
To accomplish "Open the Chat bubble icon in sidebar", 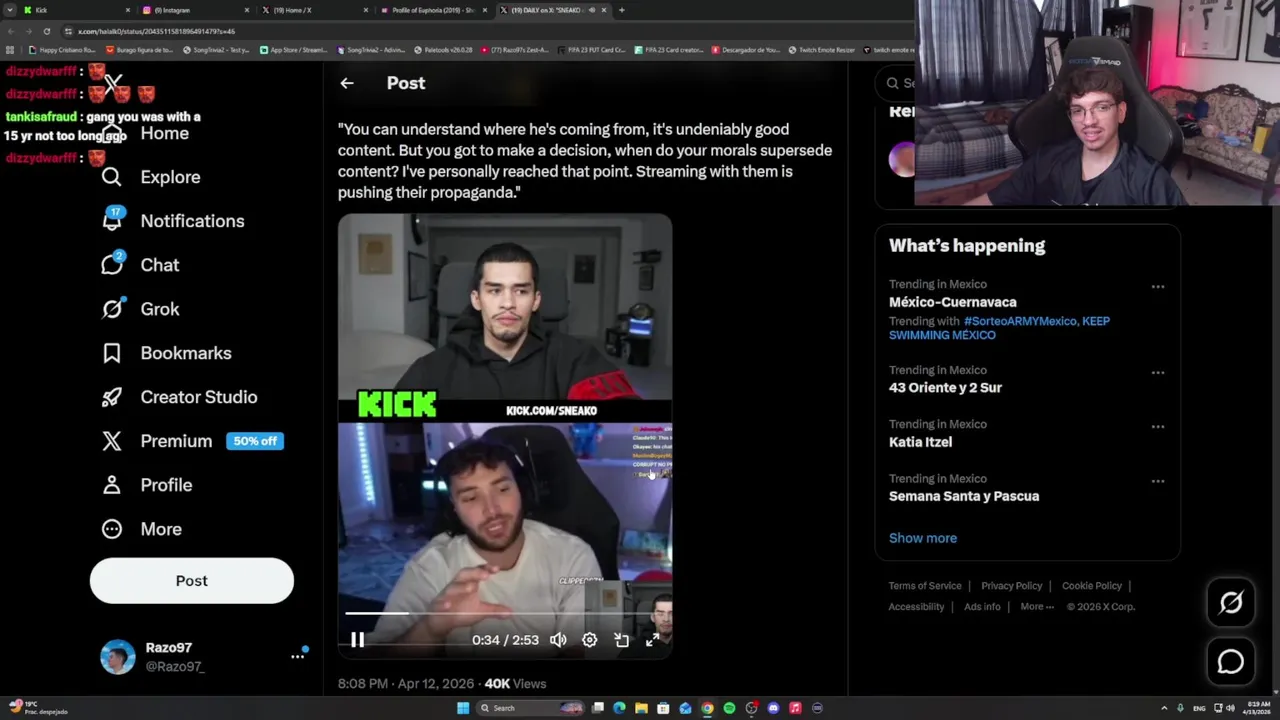I will pos(112,264).
